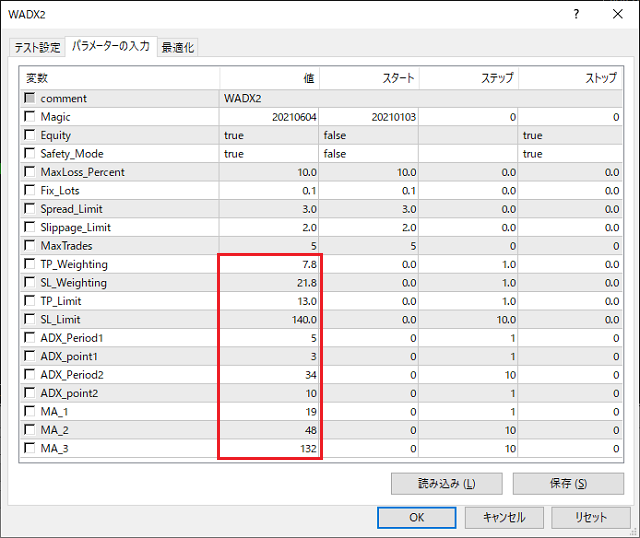The height and width of the screenshot is (538, 640).
Task: Select the MA_1 value 19
Action: (269, 411)
